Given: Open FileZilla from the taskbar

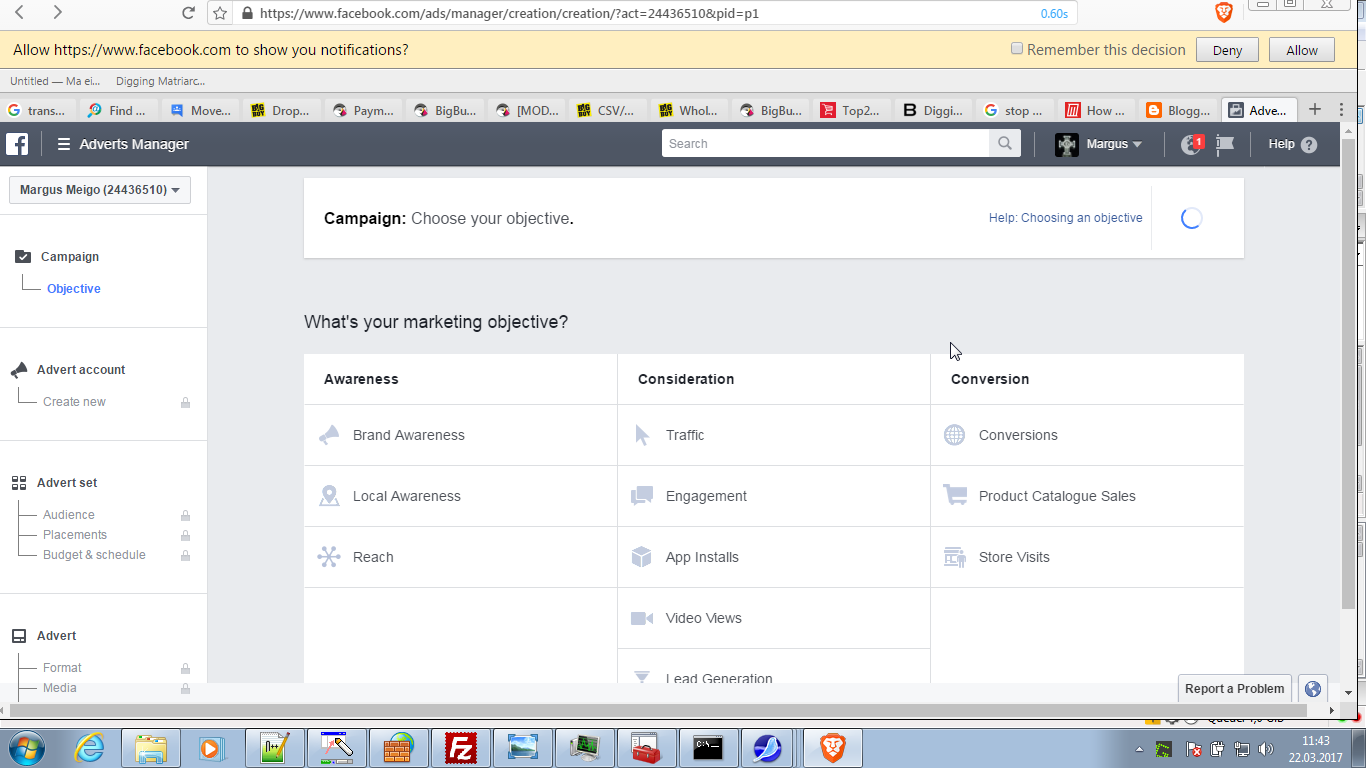Looking at the screenshot, I should point(461,748).
